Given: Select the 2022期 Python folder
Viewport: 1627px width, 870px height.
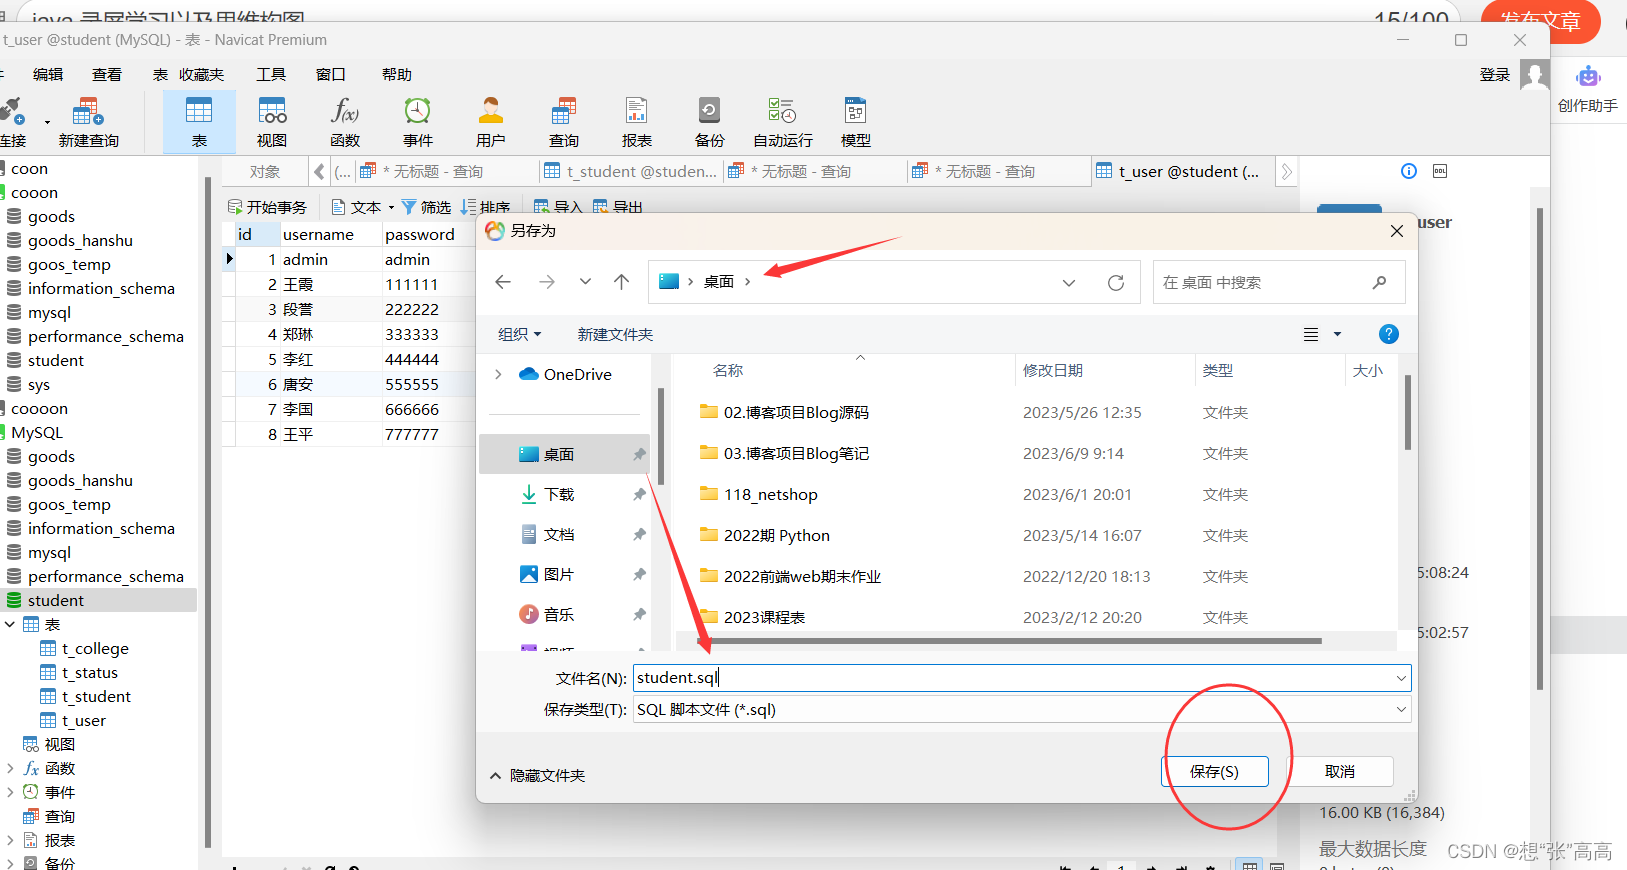Looking at the screenshot, I should tap(777, 535).
